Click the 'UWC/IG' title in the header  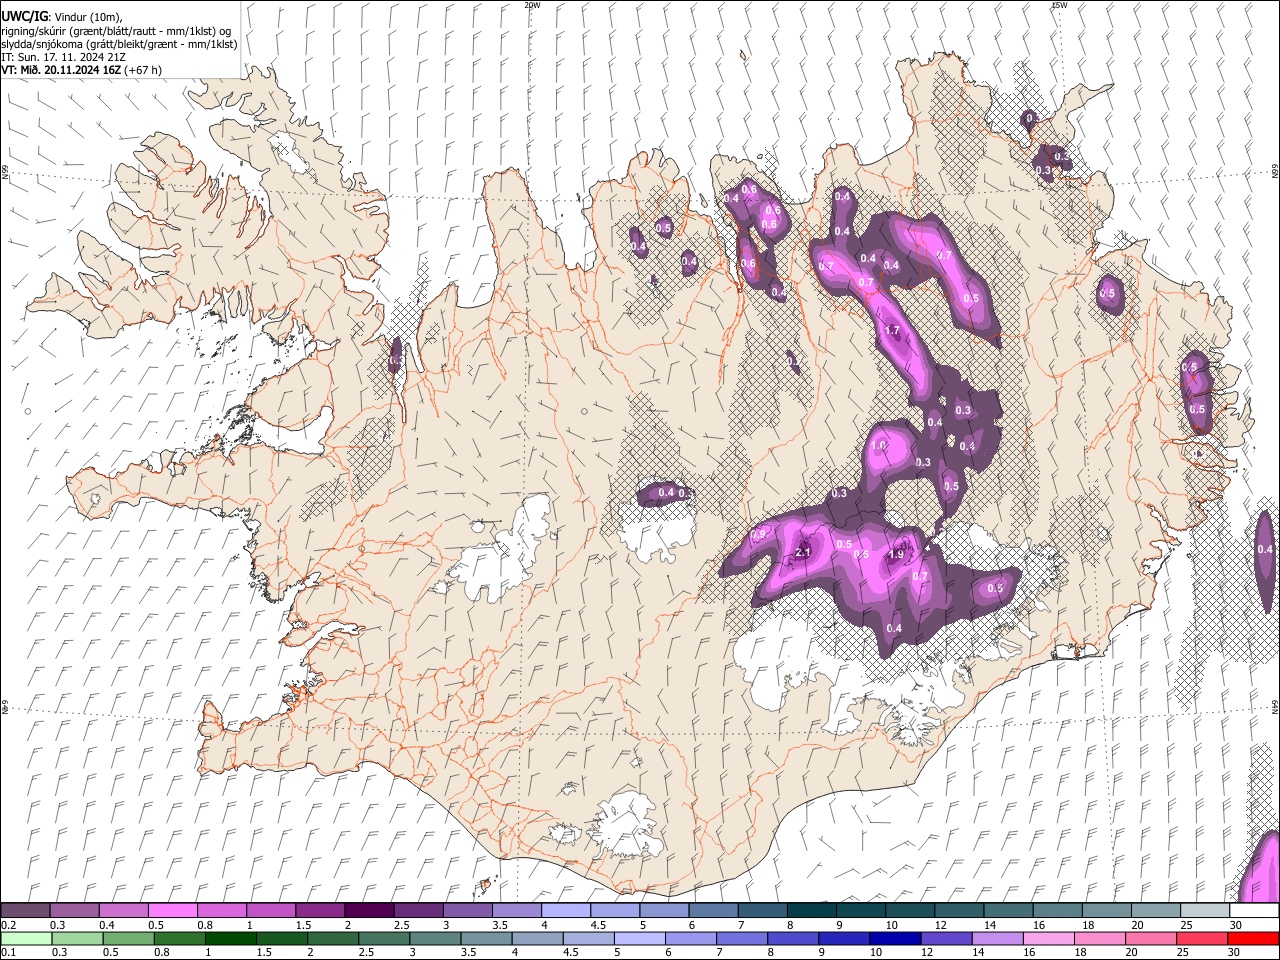[x=24, y=16]
